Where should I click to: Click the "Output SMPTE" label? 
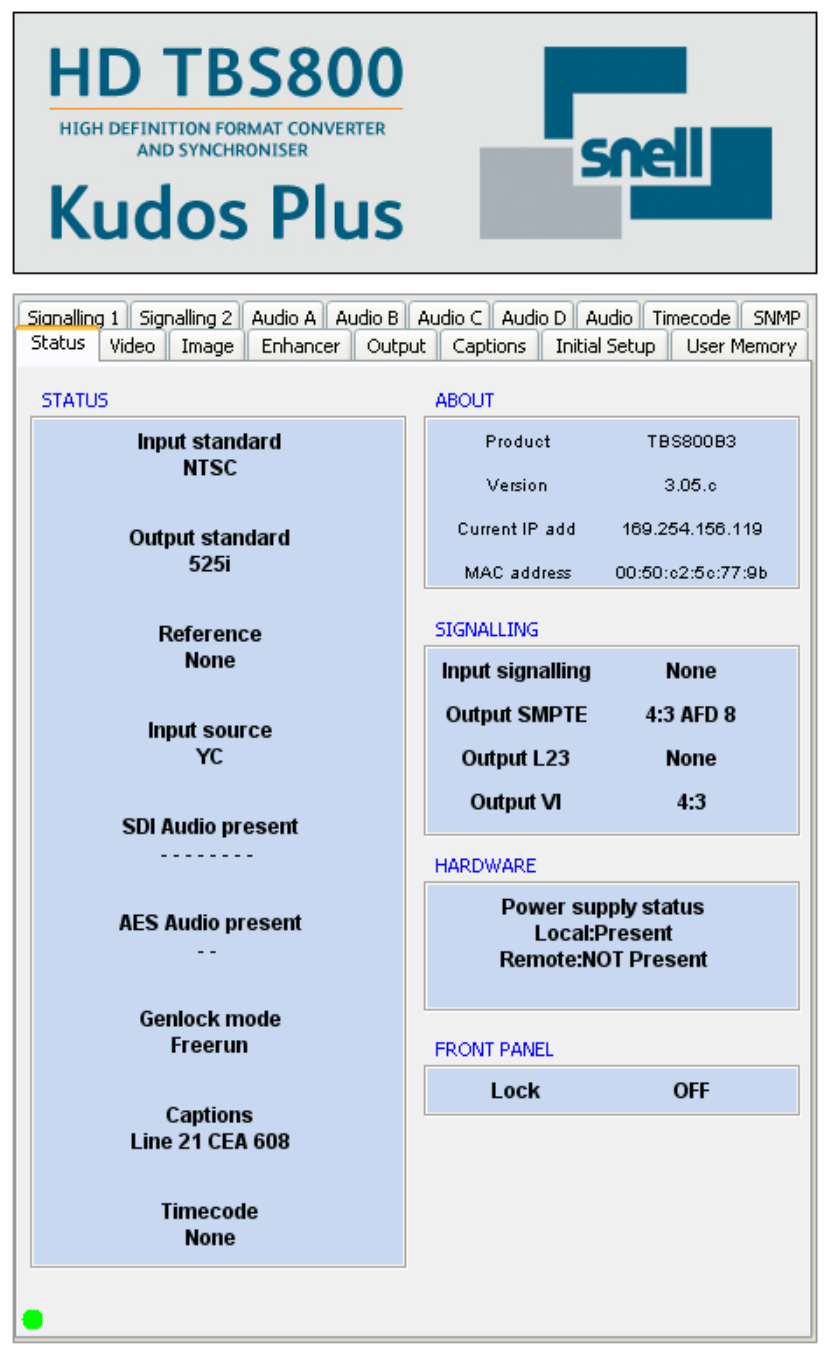coord(516,715)
